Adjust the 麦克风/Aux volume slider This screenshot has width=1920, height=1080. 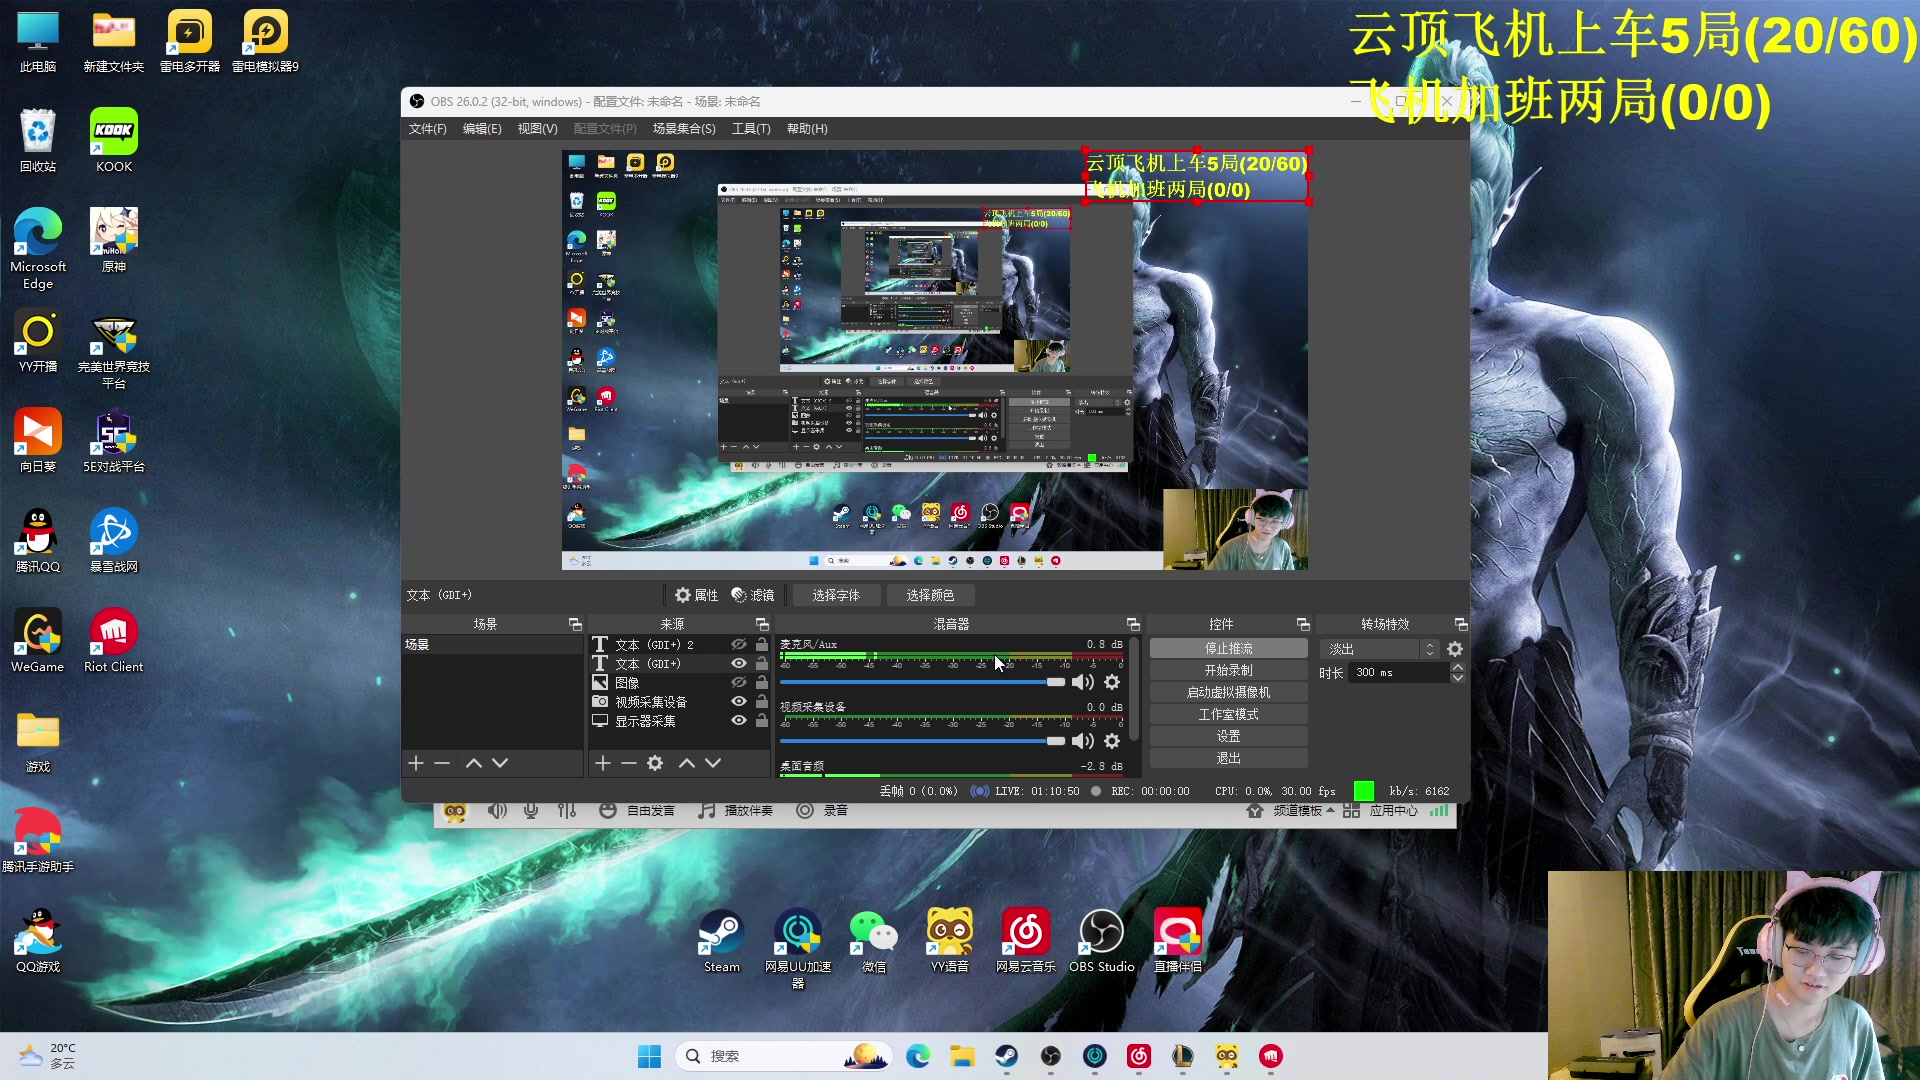[x=1055, y=682]
